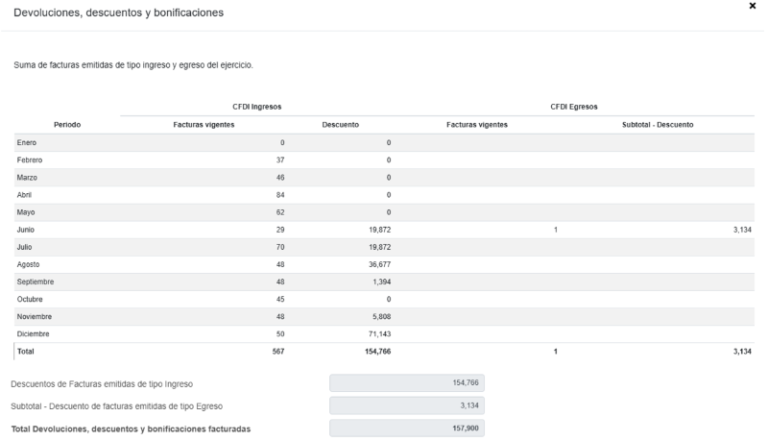Image resolution: width=768 pixels, height=441 pixels.
Task: Select the Febrero row label
Action: tap(29, 160)
